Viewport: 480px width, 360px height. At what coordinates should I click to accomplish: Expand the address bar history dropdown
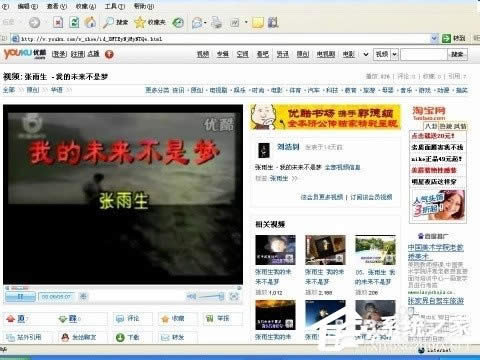(x=434, y=39)
